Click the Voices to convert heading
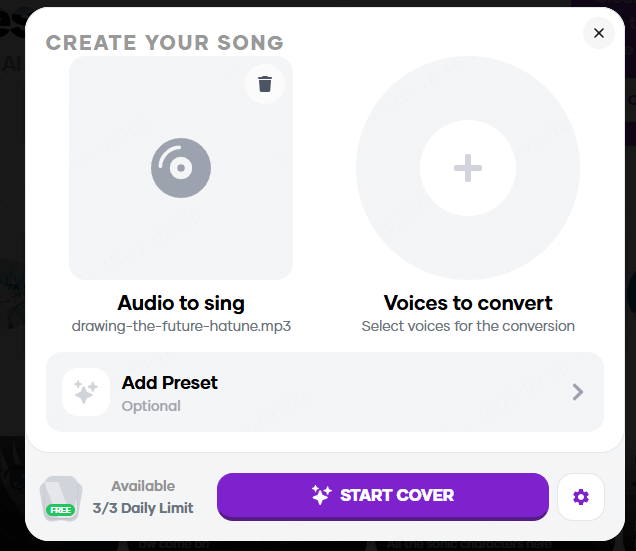The width and height of the screenshot is (636, 551). coord(468,303)
